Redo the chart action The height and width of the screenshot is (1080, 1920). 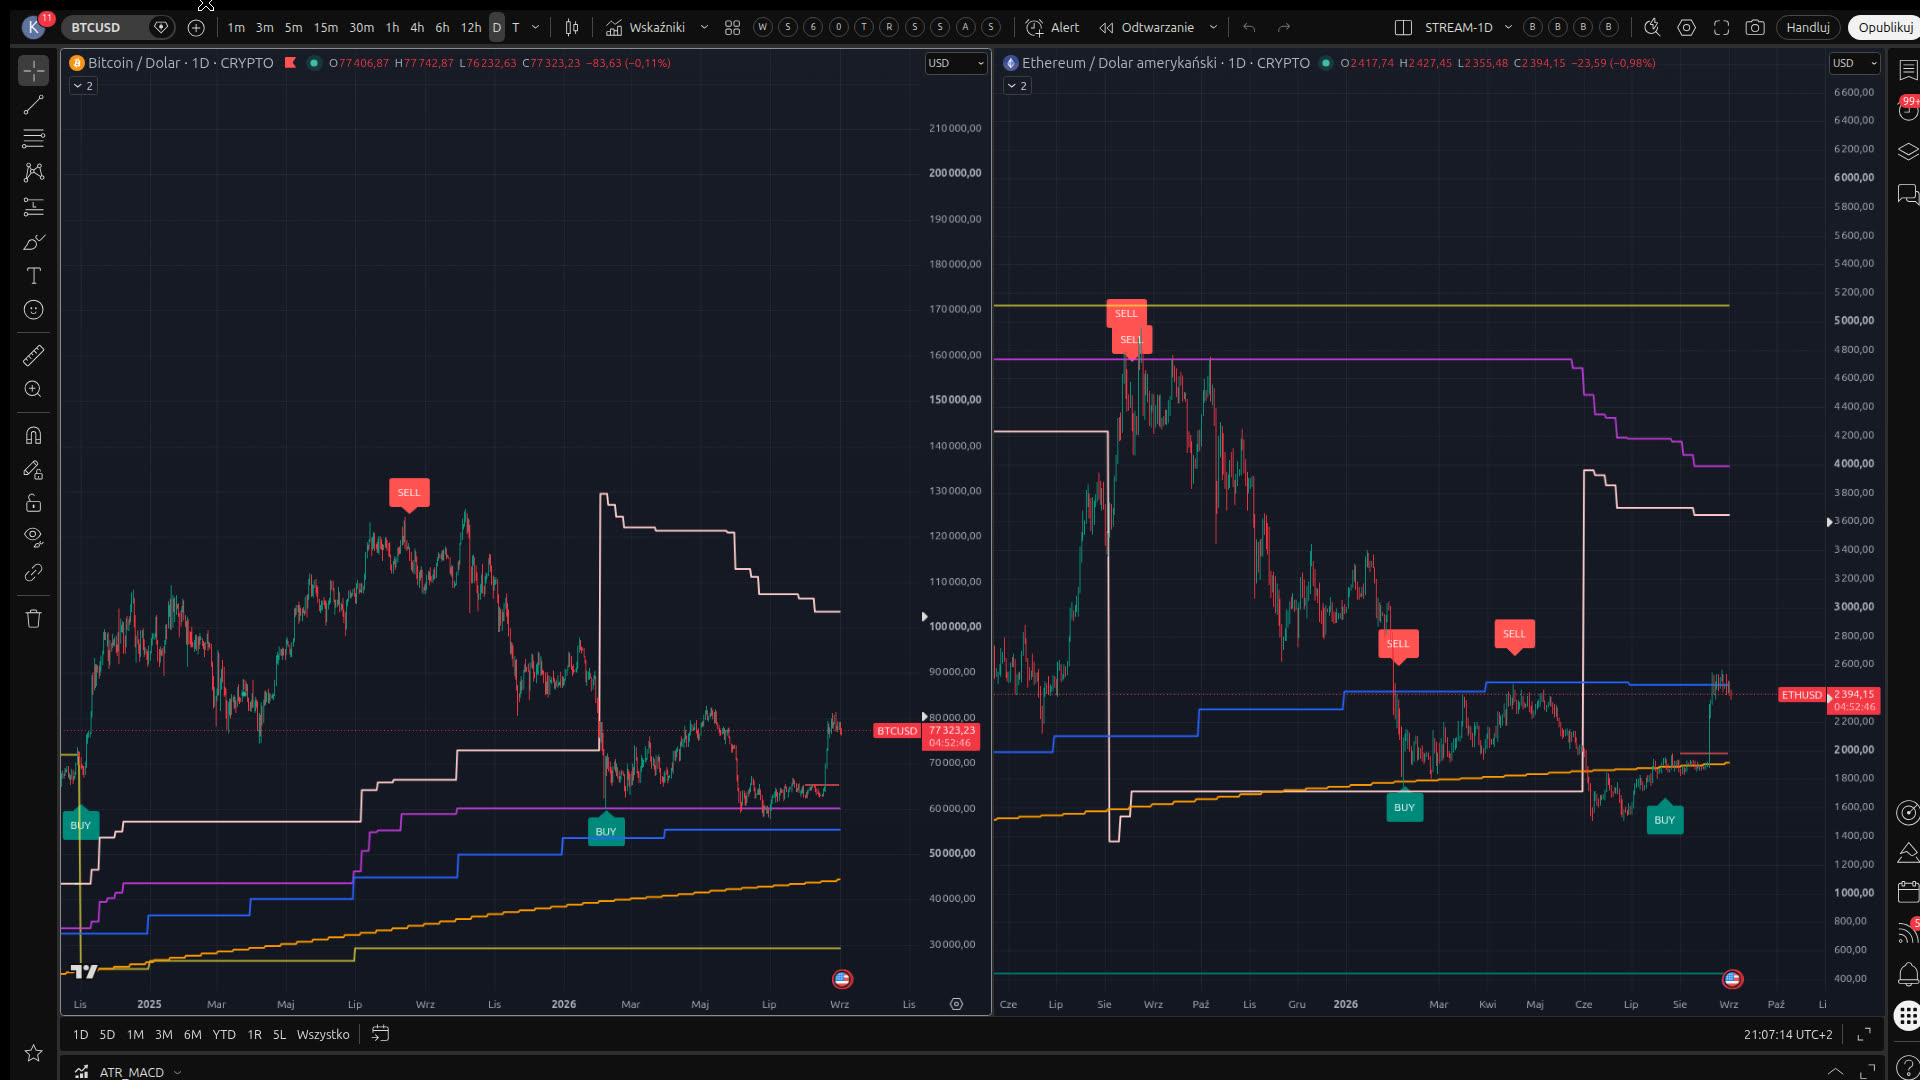pyautogui.click(x=1284, y=27)
